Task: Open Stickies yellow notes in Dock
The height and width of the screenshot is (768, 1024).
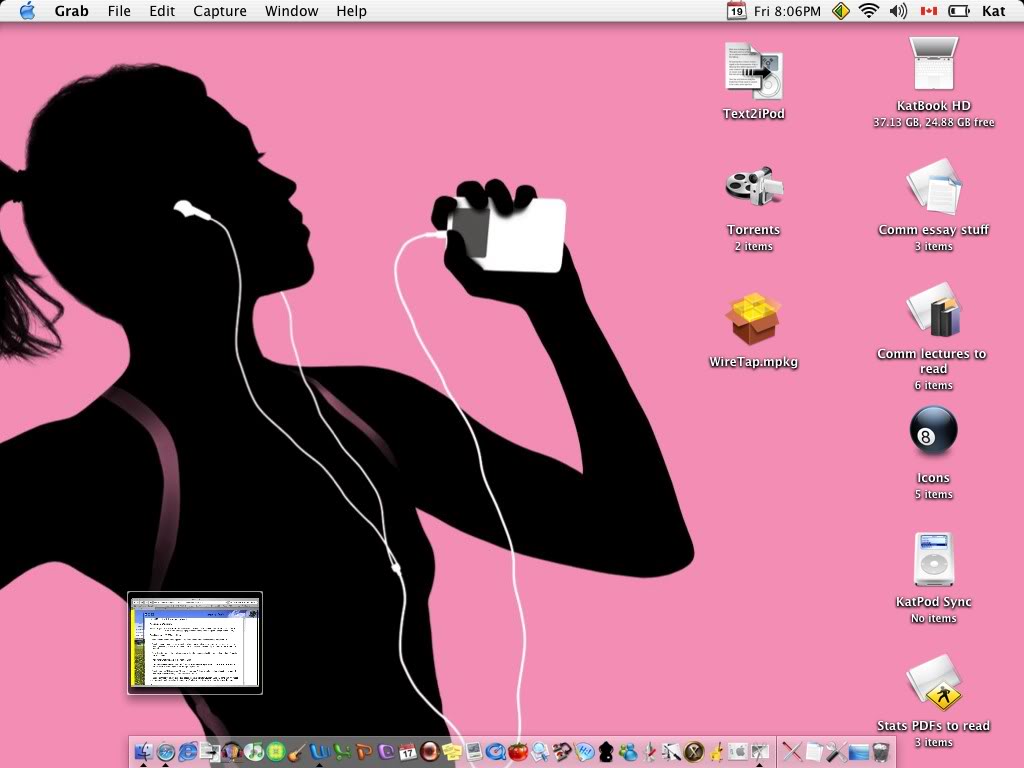Action: pos(452,752)
